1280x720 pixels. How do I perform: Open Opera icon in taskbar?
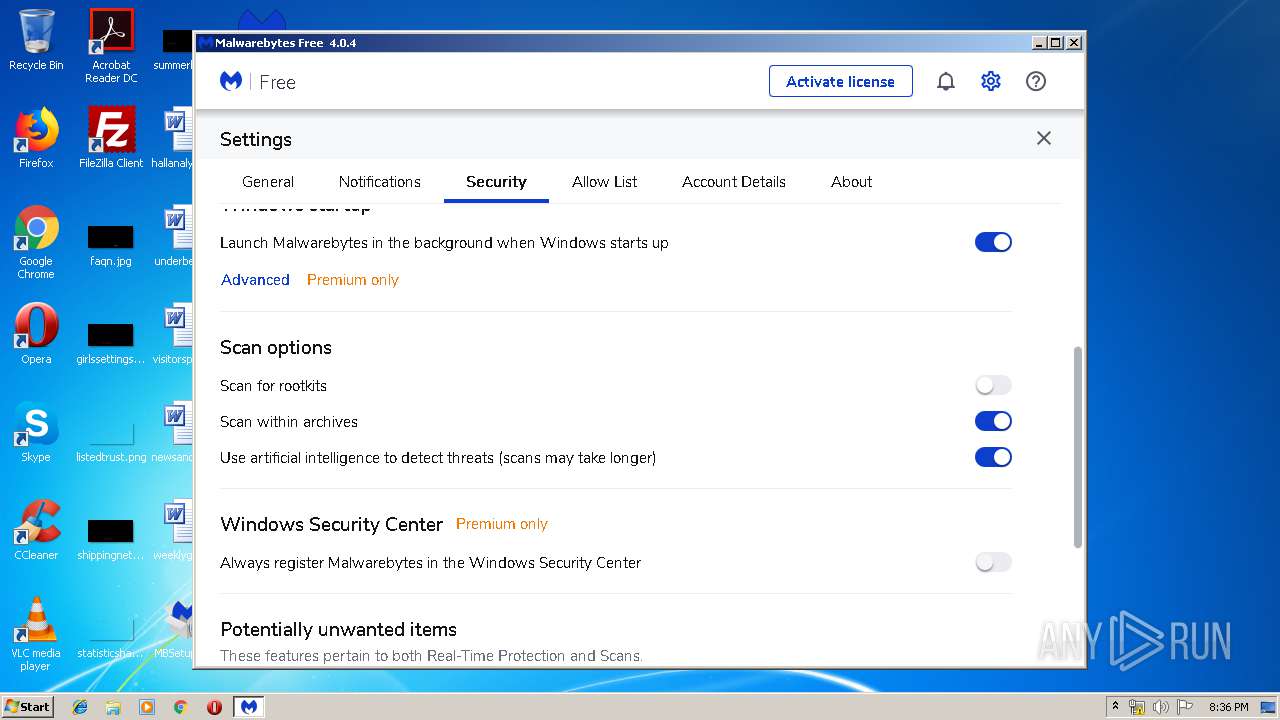coord(214,707)
